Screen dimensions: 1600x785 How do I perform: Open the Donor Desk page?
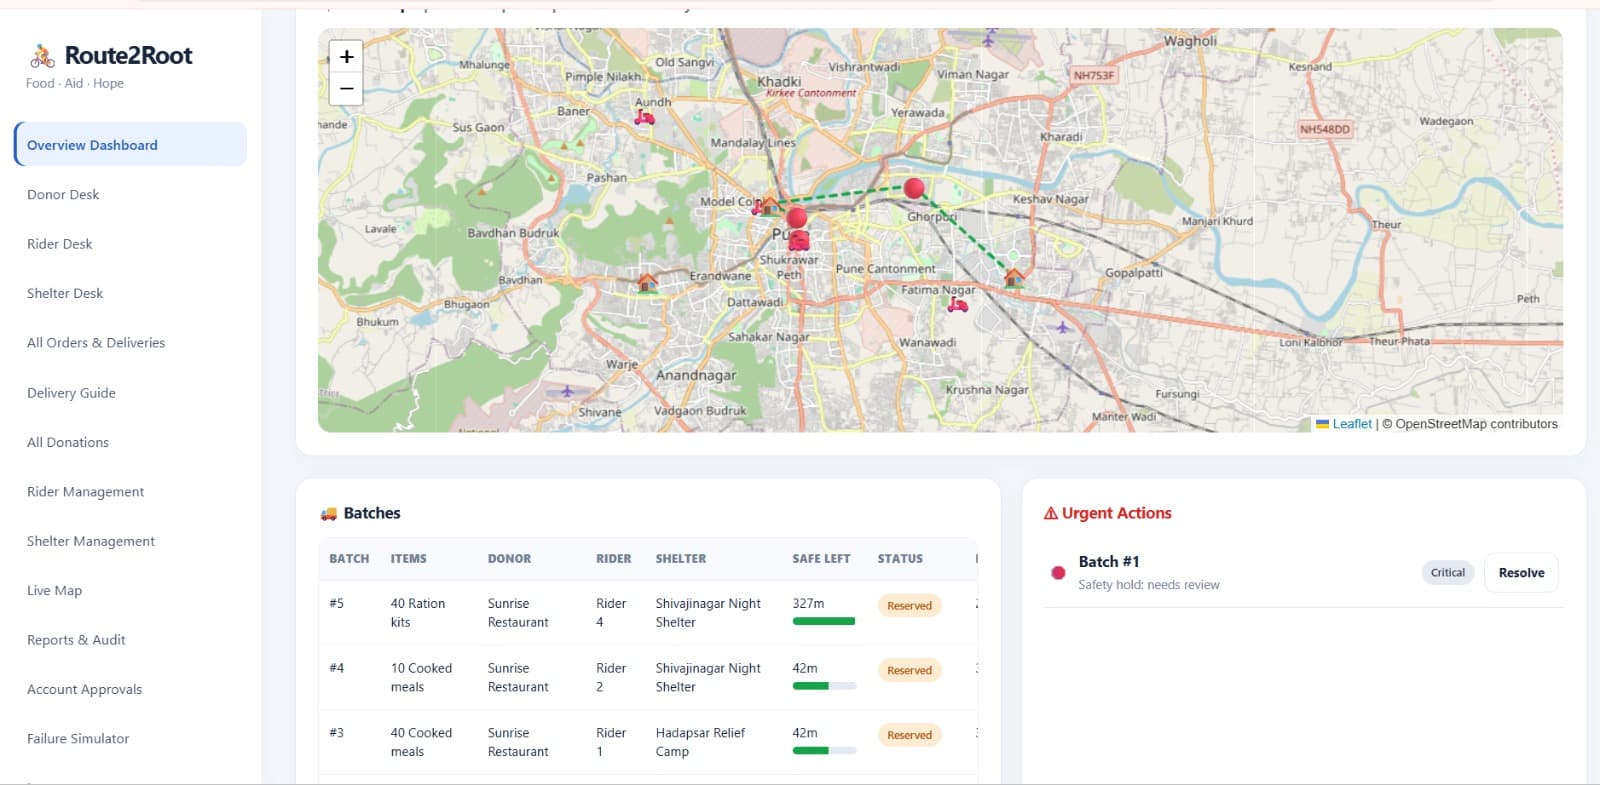pyautogui.click(x=63, y=194)
